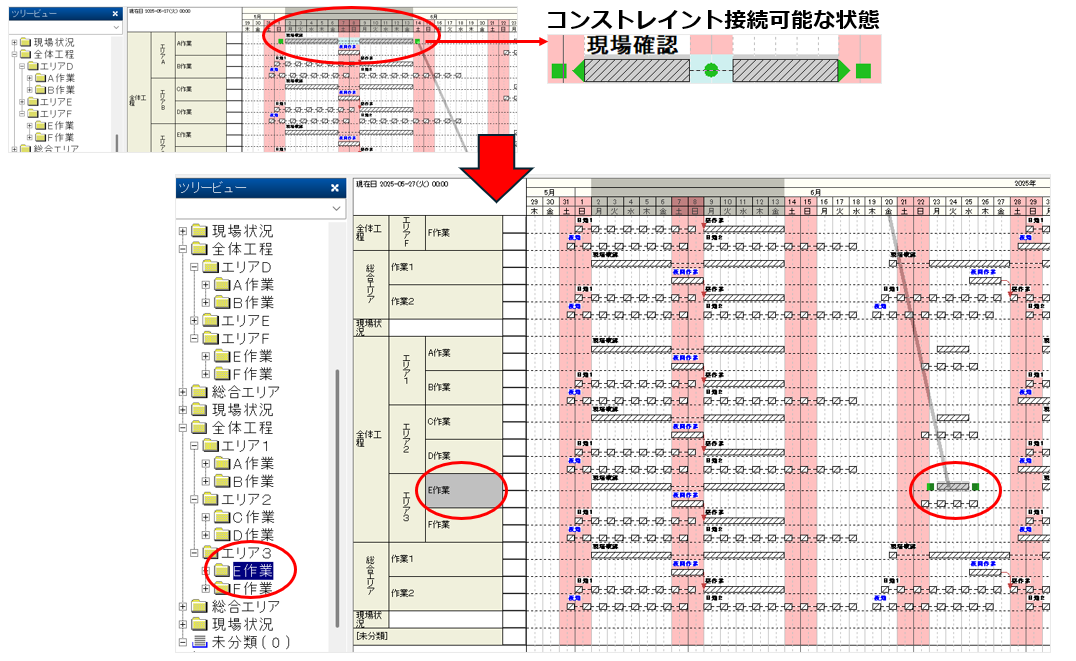The width and height of the screenshot is (1076, 661).
Task: Click left green square handle of enlarged 現場確認 bar
Action: (x=559, y=71)
